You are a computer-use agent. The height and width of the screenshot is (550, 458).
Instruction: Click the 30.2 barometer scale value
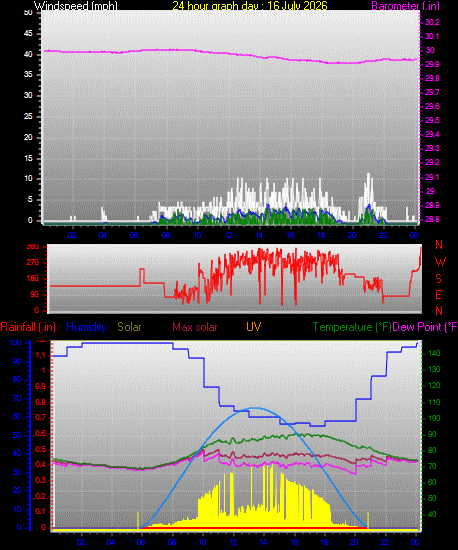click(x=432, y=22)
